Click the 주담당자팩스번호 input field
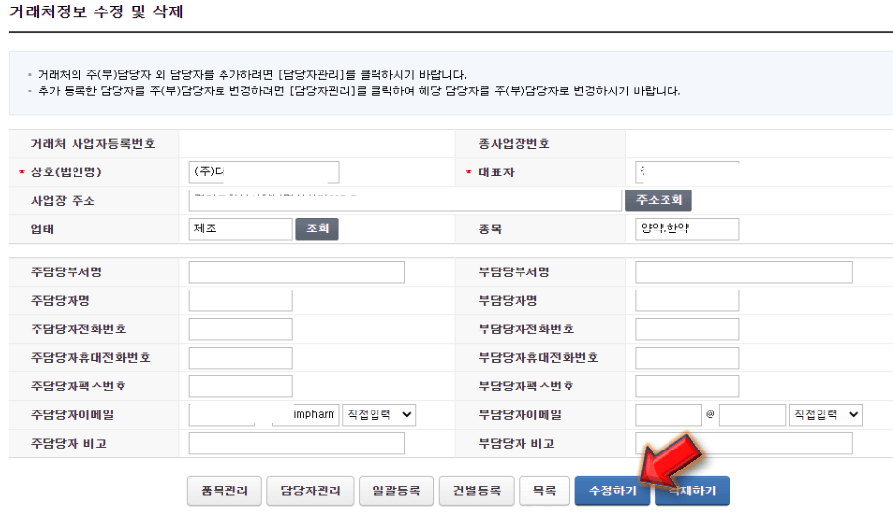Image resolution: width=893 pixels, height=520 pixels. (241, 386)
